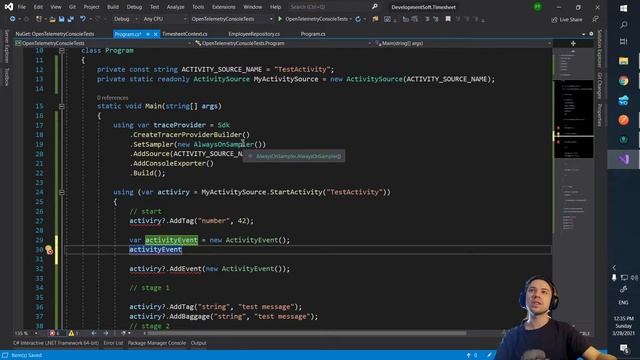The width and height of the screenshot is (640, 360).
Task: Click the Visual Studio logo icon
Action: coord(9,7)
